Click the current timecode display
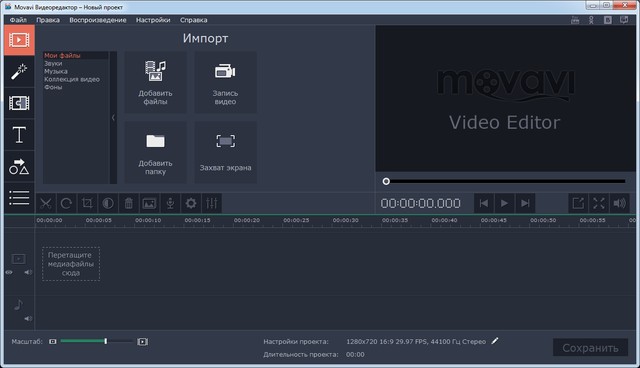The height and width of the screenshot is (368, 640). point(420,203)
